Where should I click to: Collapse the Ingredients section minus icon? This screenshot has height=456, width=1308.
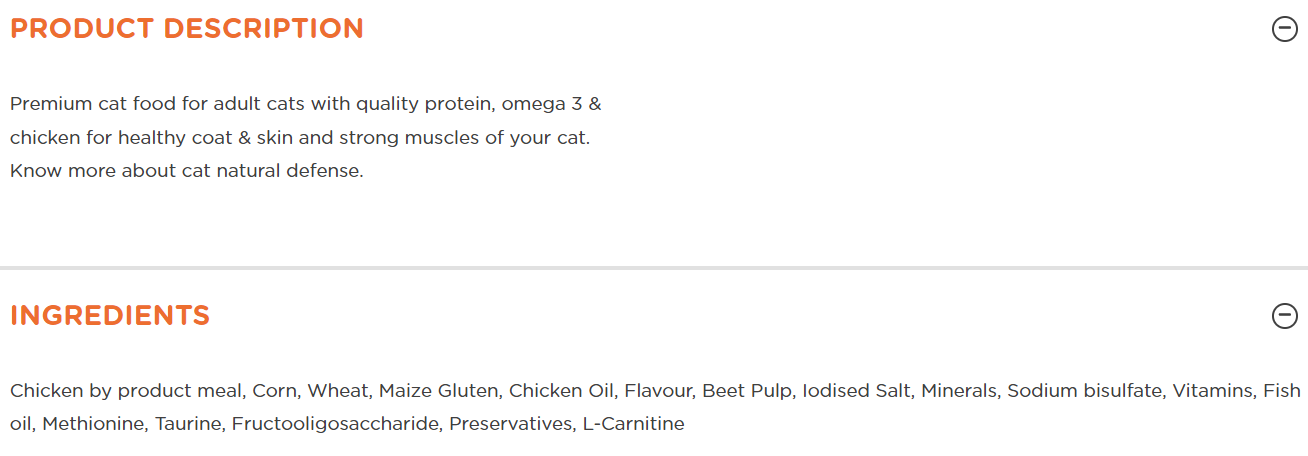1284,316
